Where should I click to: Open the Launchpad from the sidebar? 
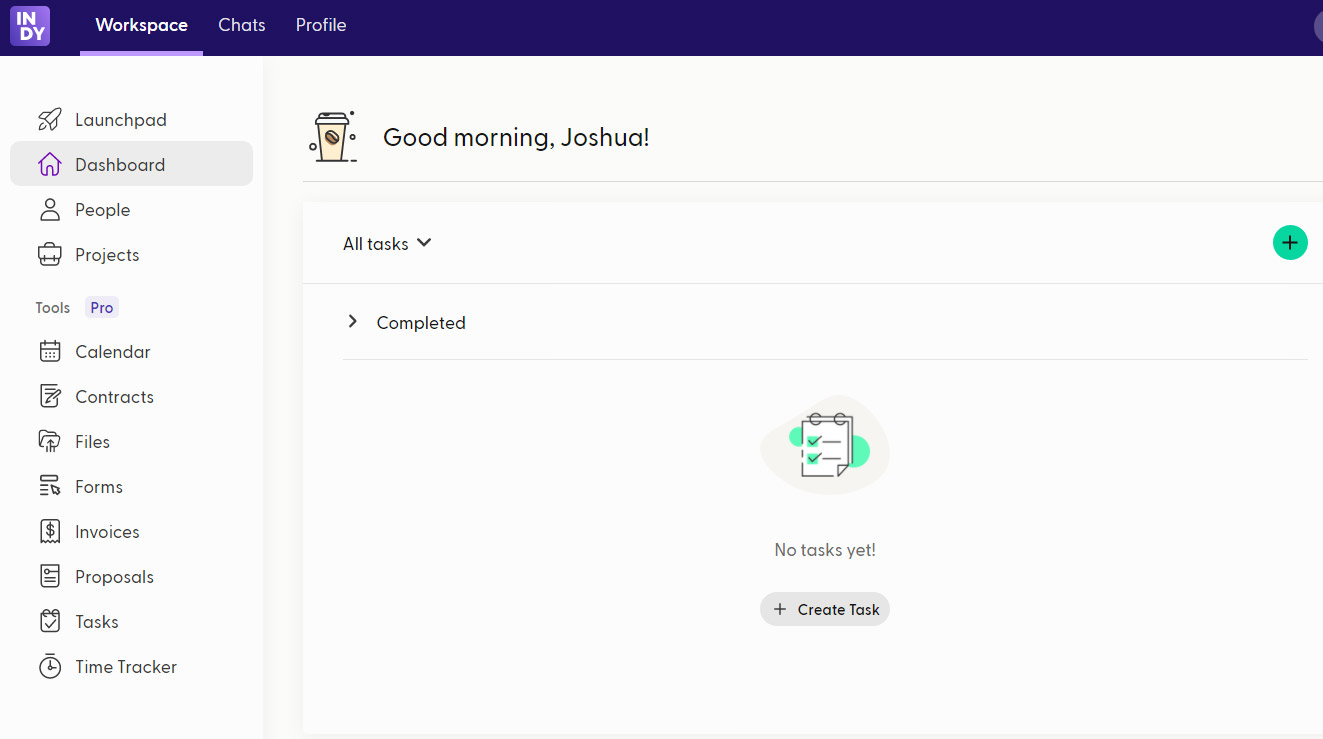click(x=120, y=119)
